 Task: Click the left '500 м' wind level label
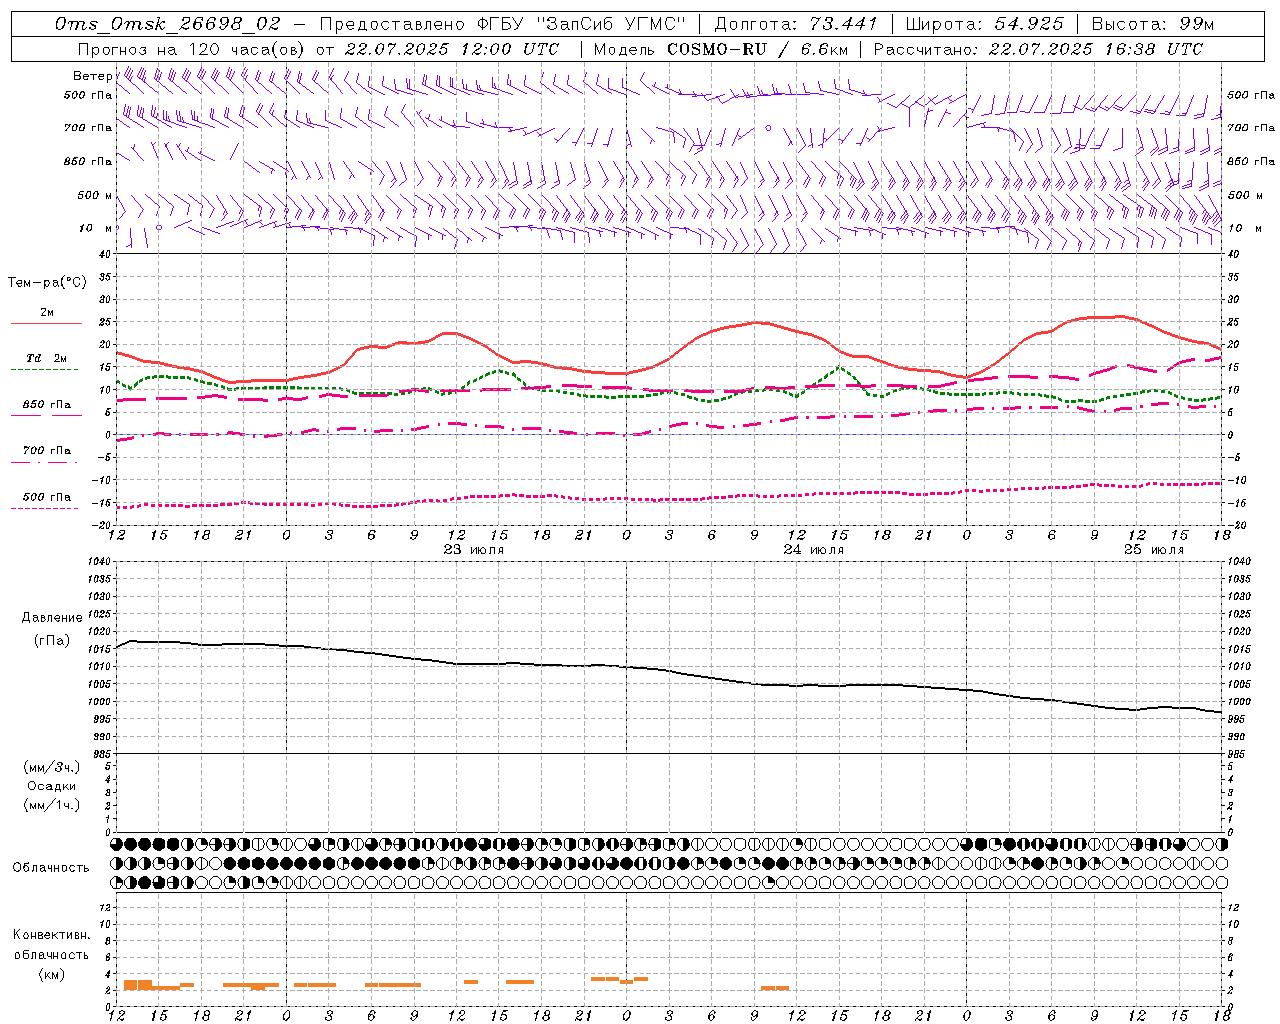click(95, 195)
